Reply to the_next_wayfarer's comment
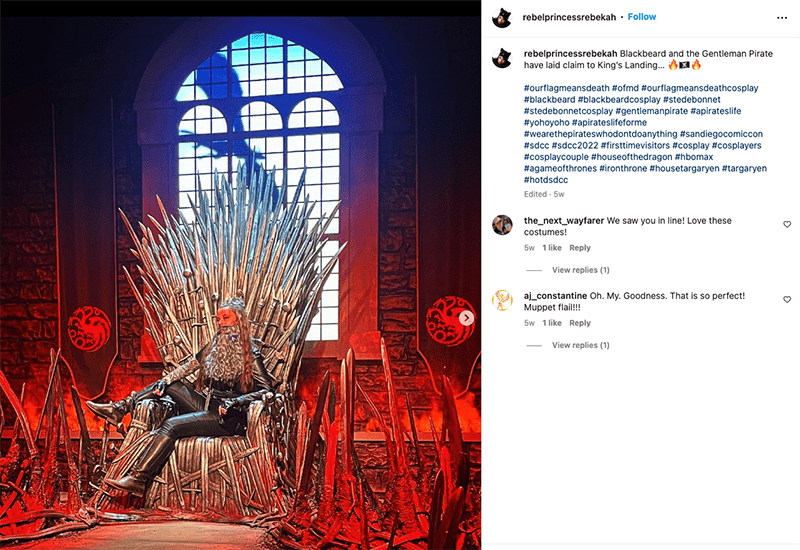Screen dimensions: 800x550 pos(580,248)
